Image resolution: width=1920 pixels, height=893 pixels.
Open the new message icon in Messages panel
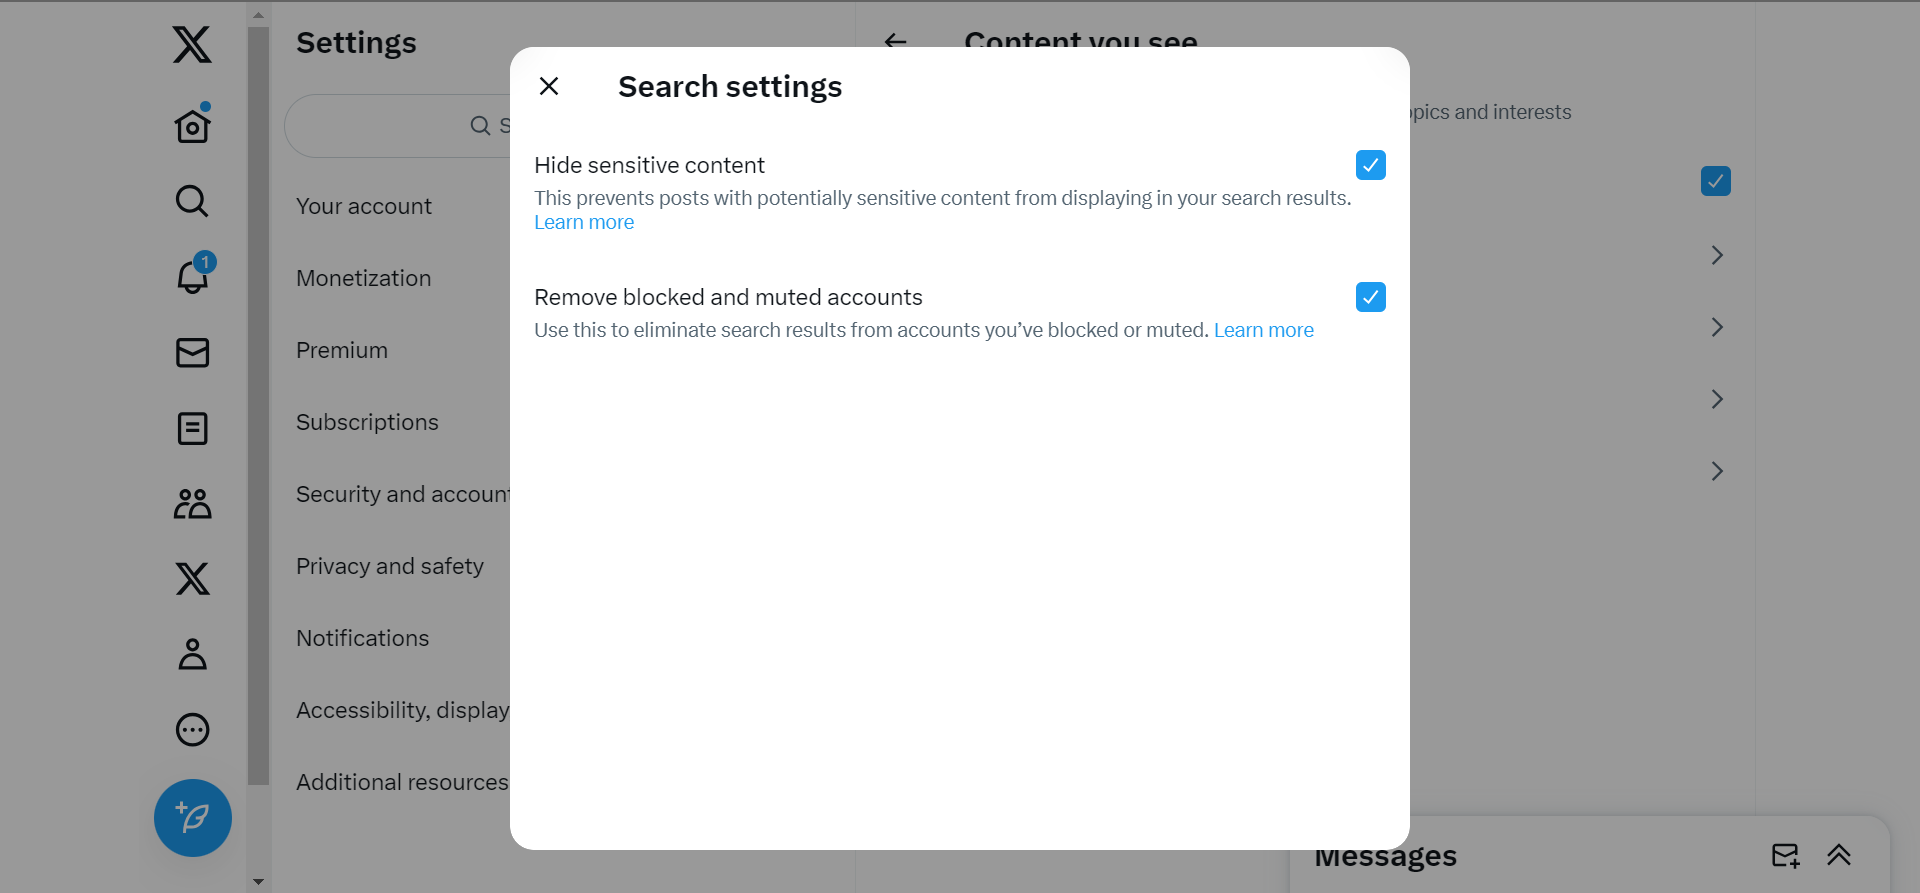click(x=1786, y=855)
